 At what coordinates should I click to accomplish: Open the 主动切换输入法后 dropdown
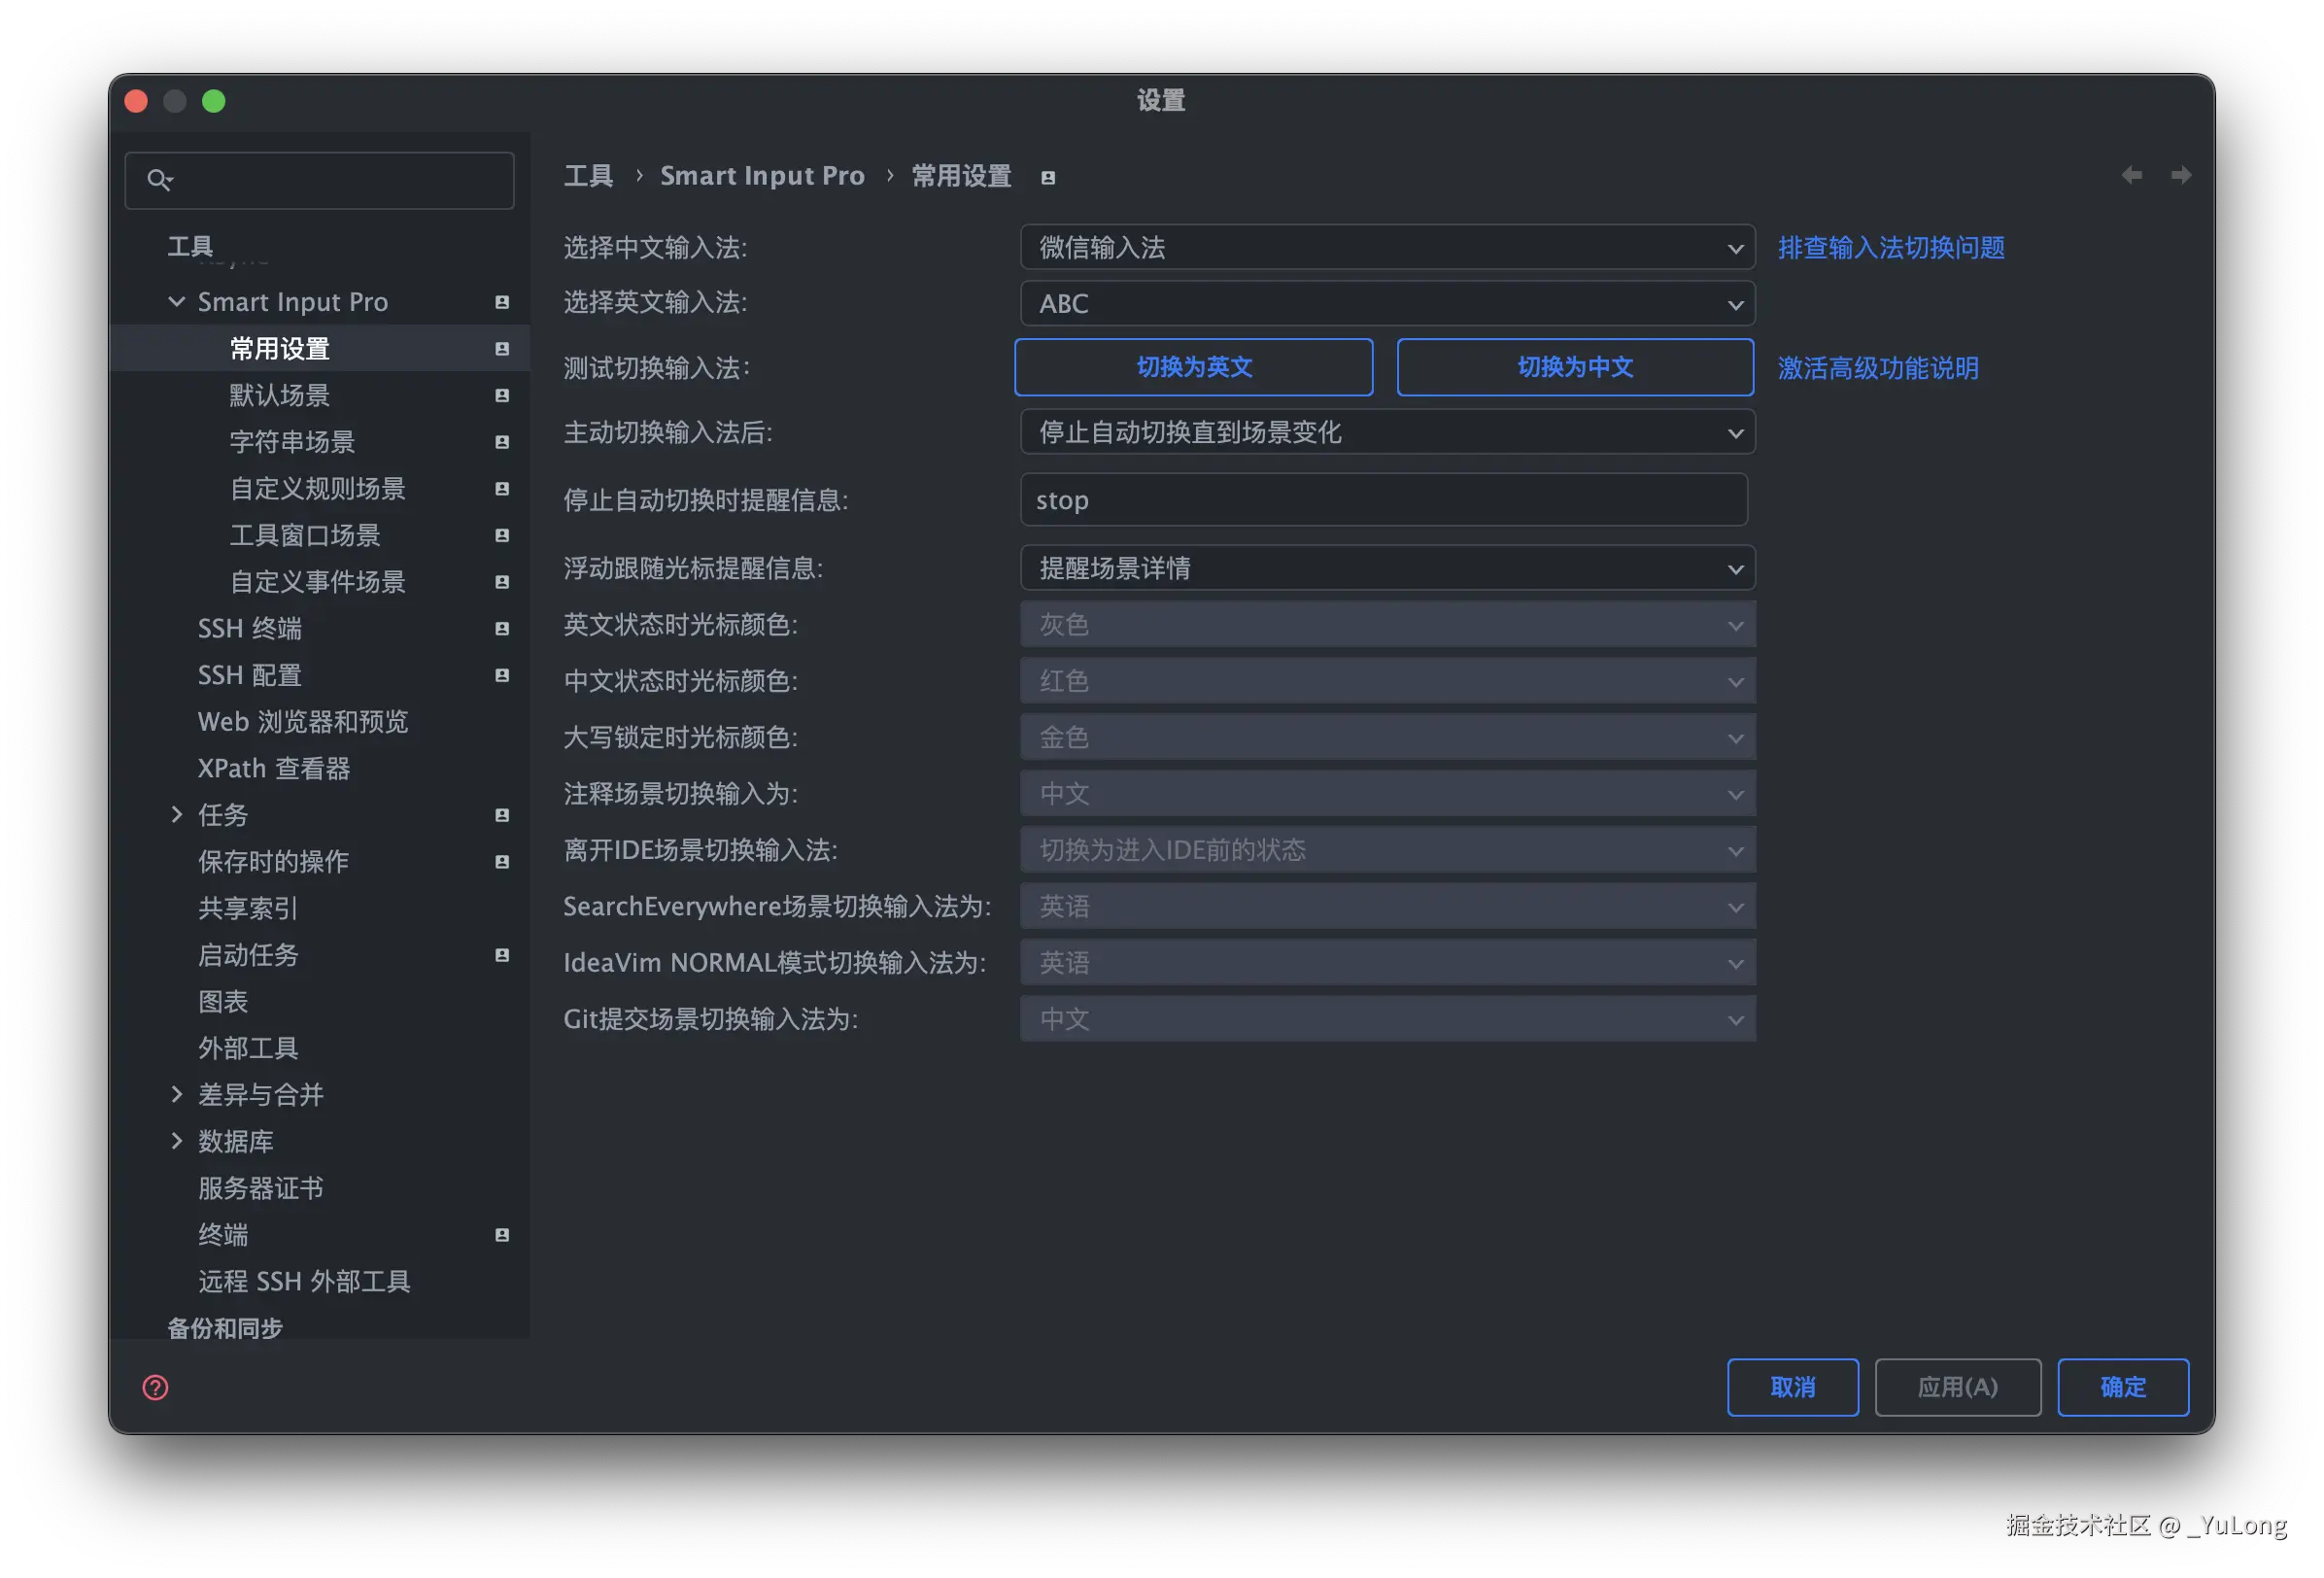click(1387, 433)
